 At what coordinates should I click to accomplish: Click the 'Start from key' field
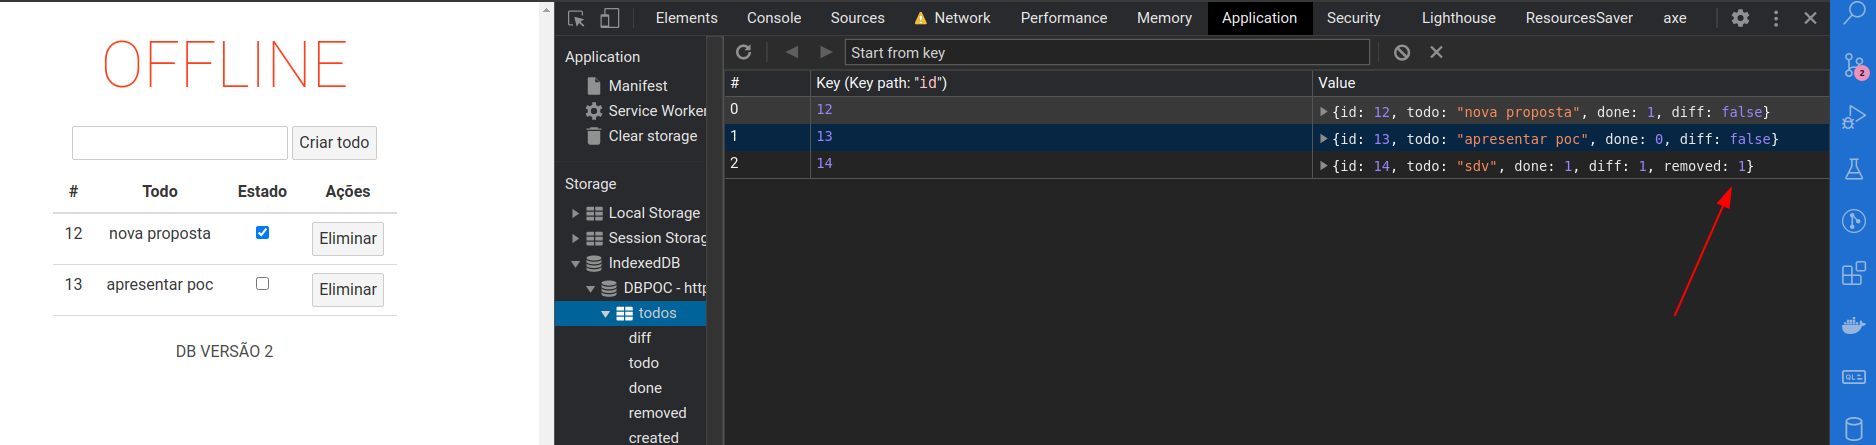[x=1106, y=52]
